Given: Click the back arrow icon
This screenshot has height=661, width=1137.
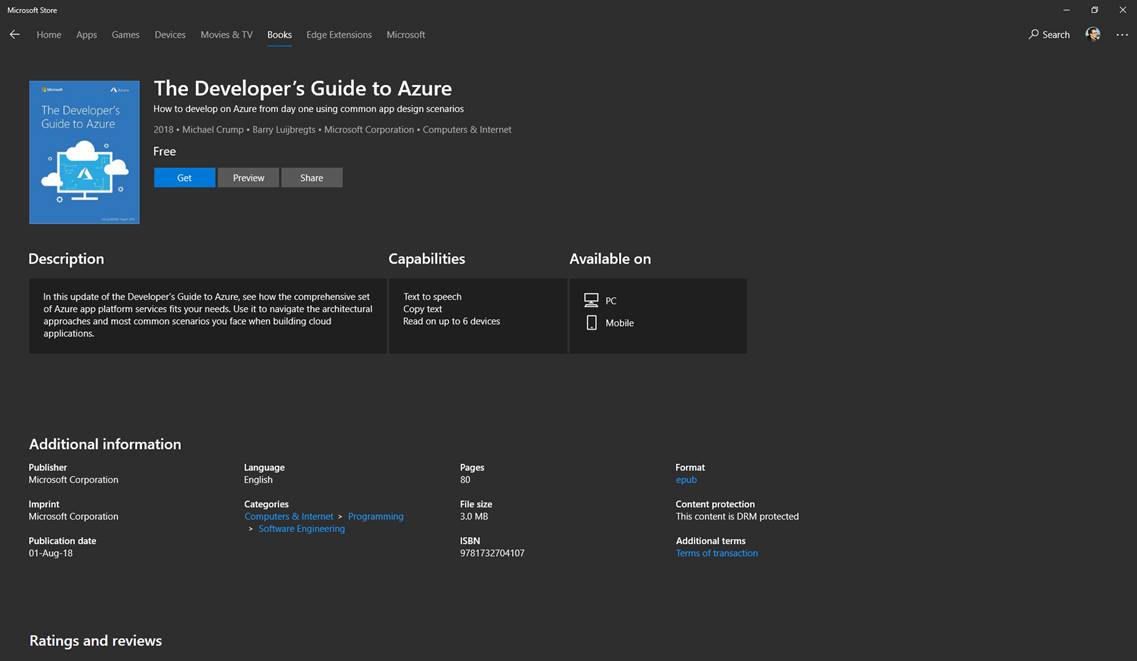Looking at the screenshot, I should point(14,34).
